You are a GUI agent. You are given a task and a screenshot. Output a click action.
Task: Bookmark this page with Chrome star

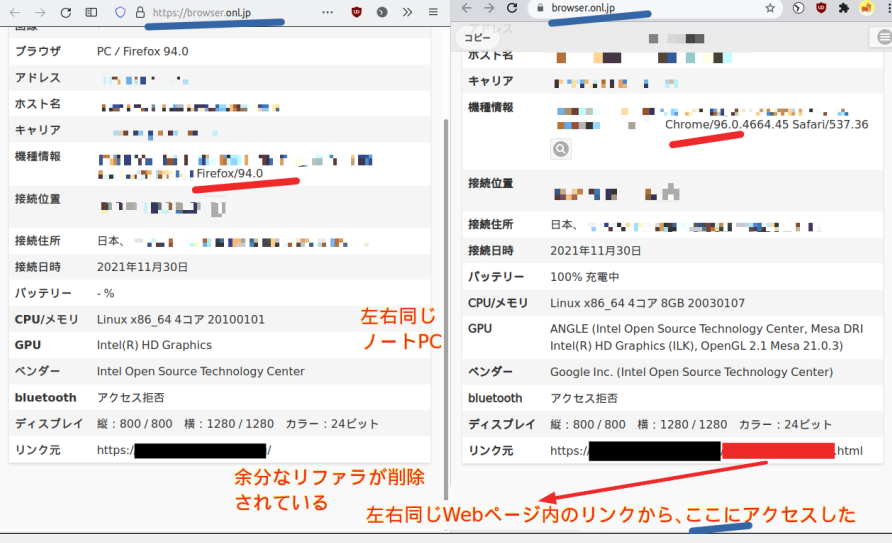[x=770, y=8]
